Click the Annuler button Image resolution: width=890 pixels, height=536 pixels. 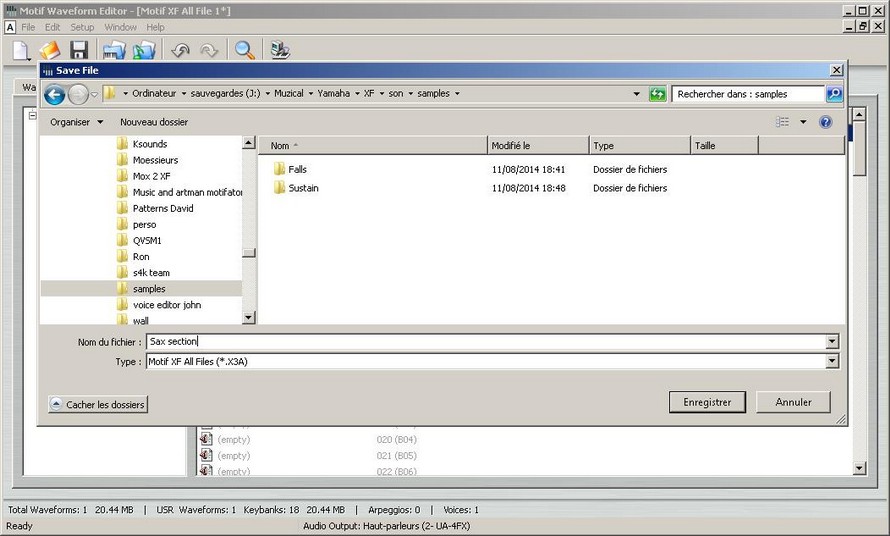coord(793,402)
